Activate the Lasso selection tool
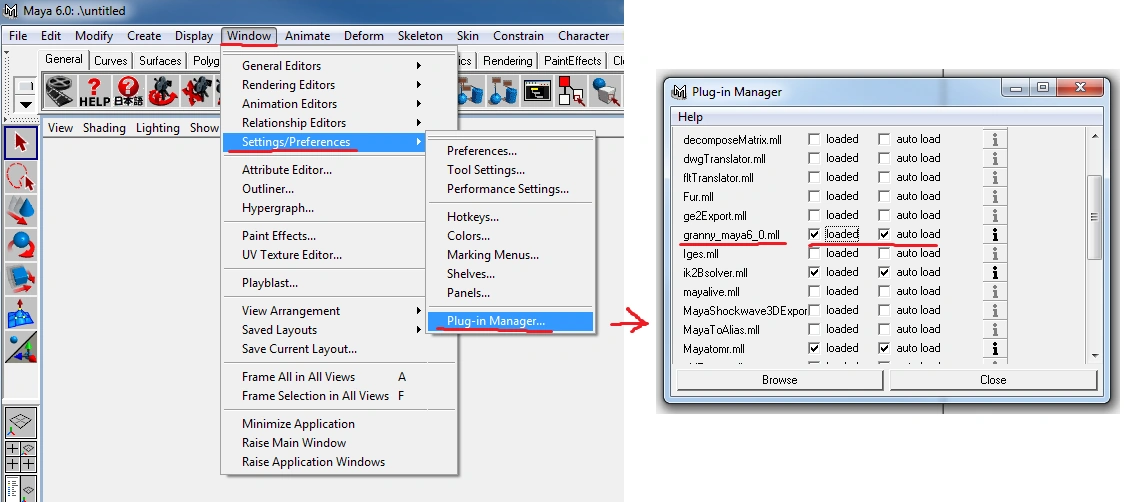 [21, 176]
